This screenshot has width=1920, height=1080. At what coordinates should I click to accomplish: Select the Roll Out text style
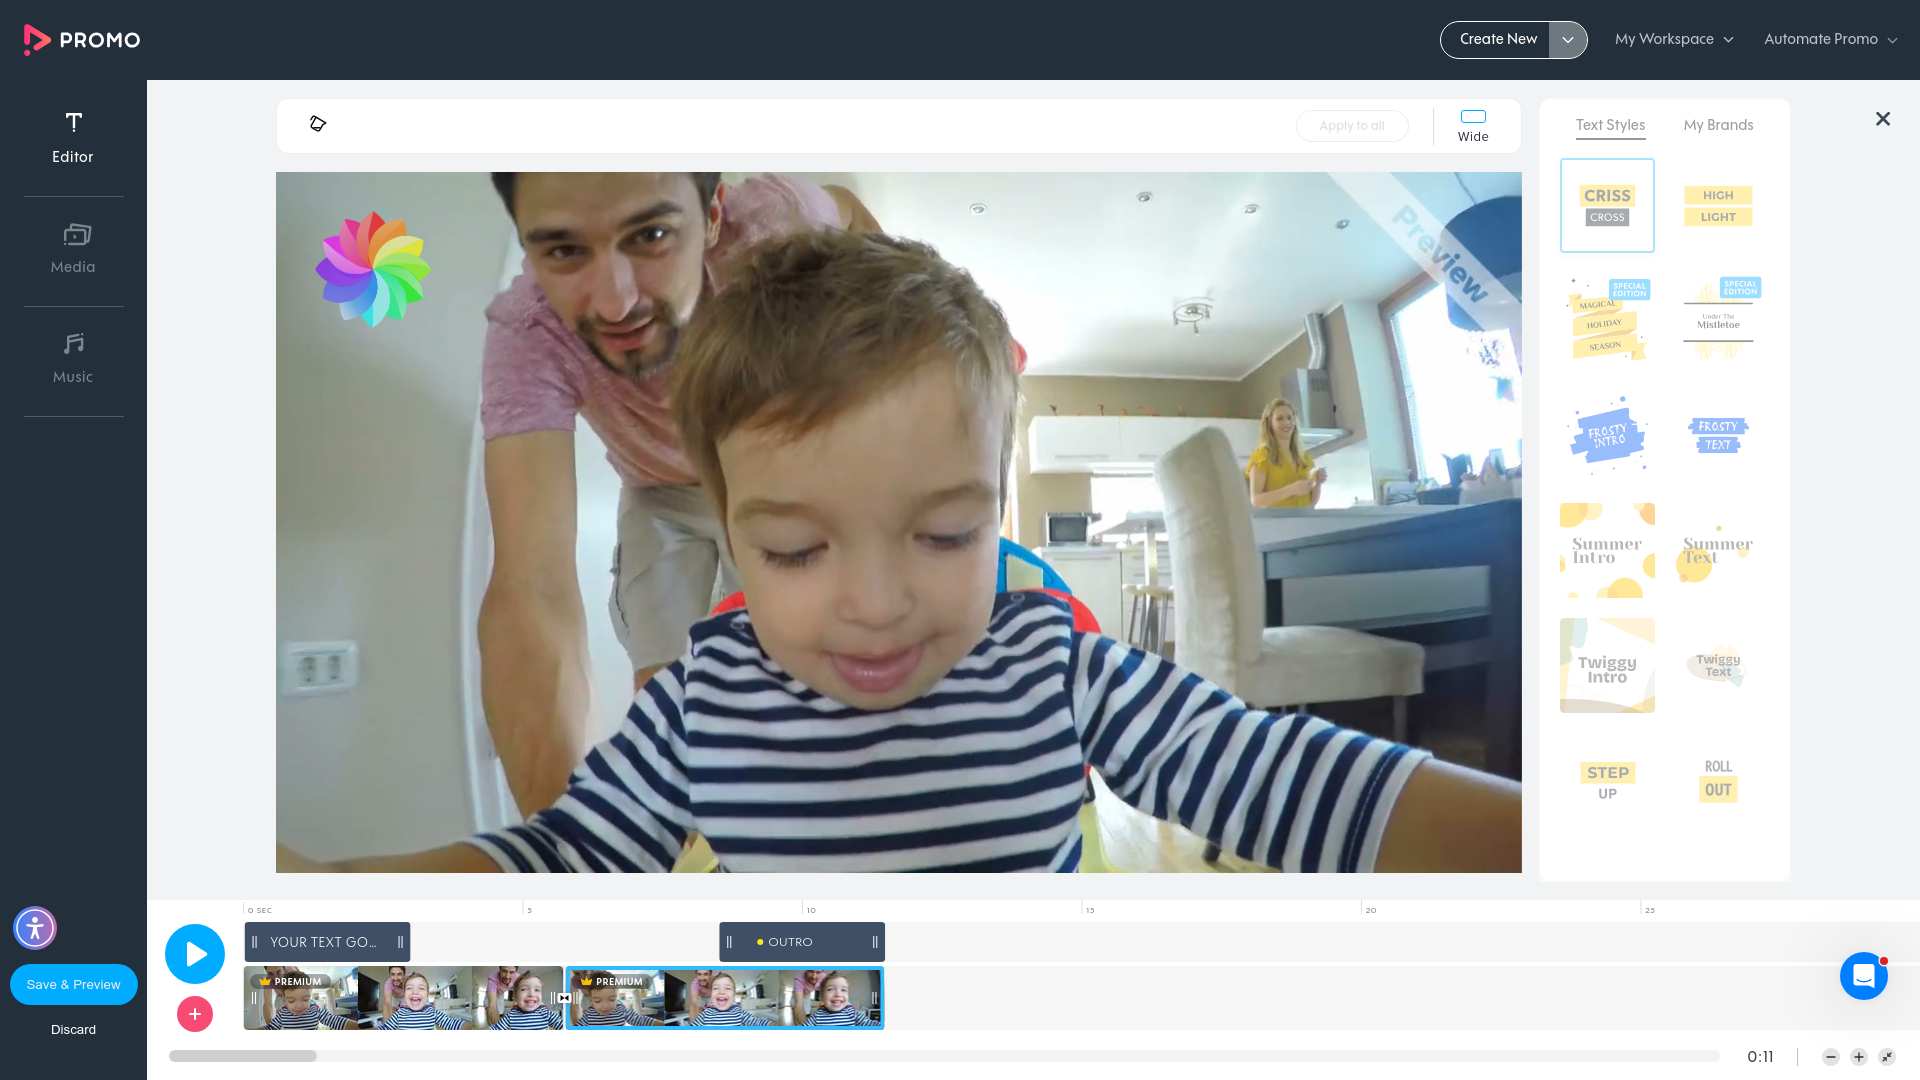pyautogui.click(x=1718, y=780)
